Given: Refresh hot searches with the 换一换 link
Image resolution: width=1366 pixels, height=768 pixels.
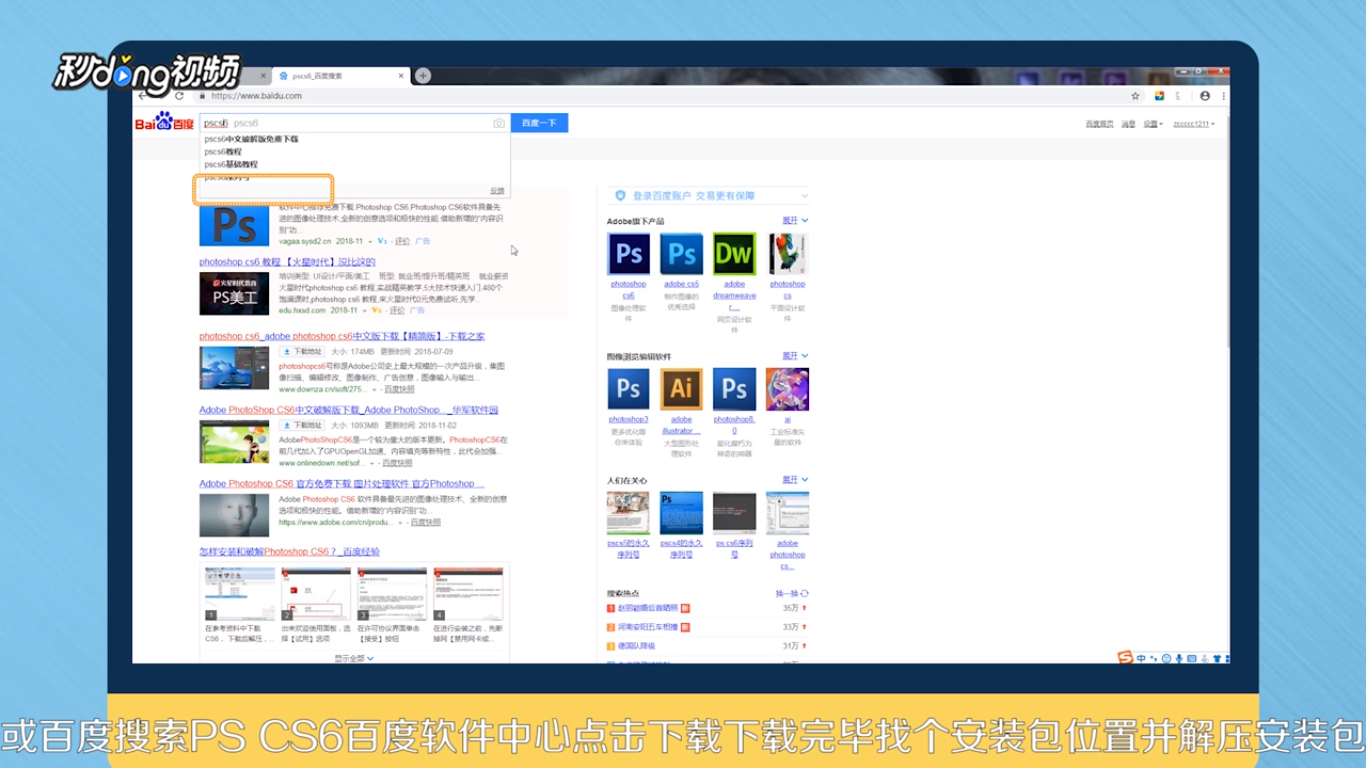Looking at the screenshot, I should point(792,593).
